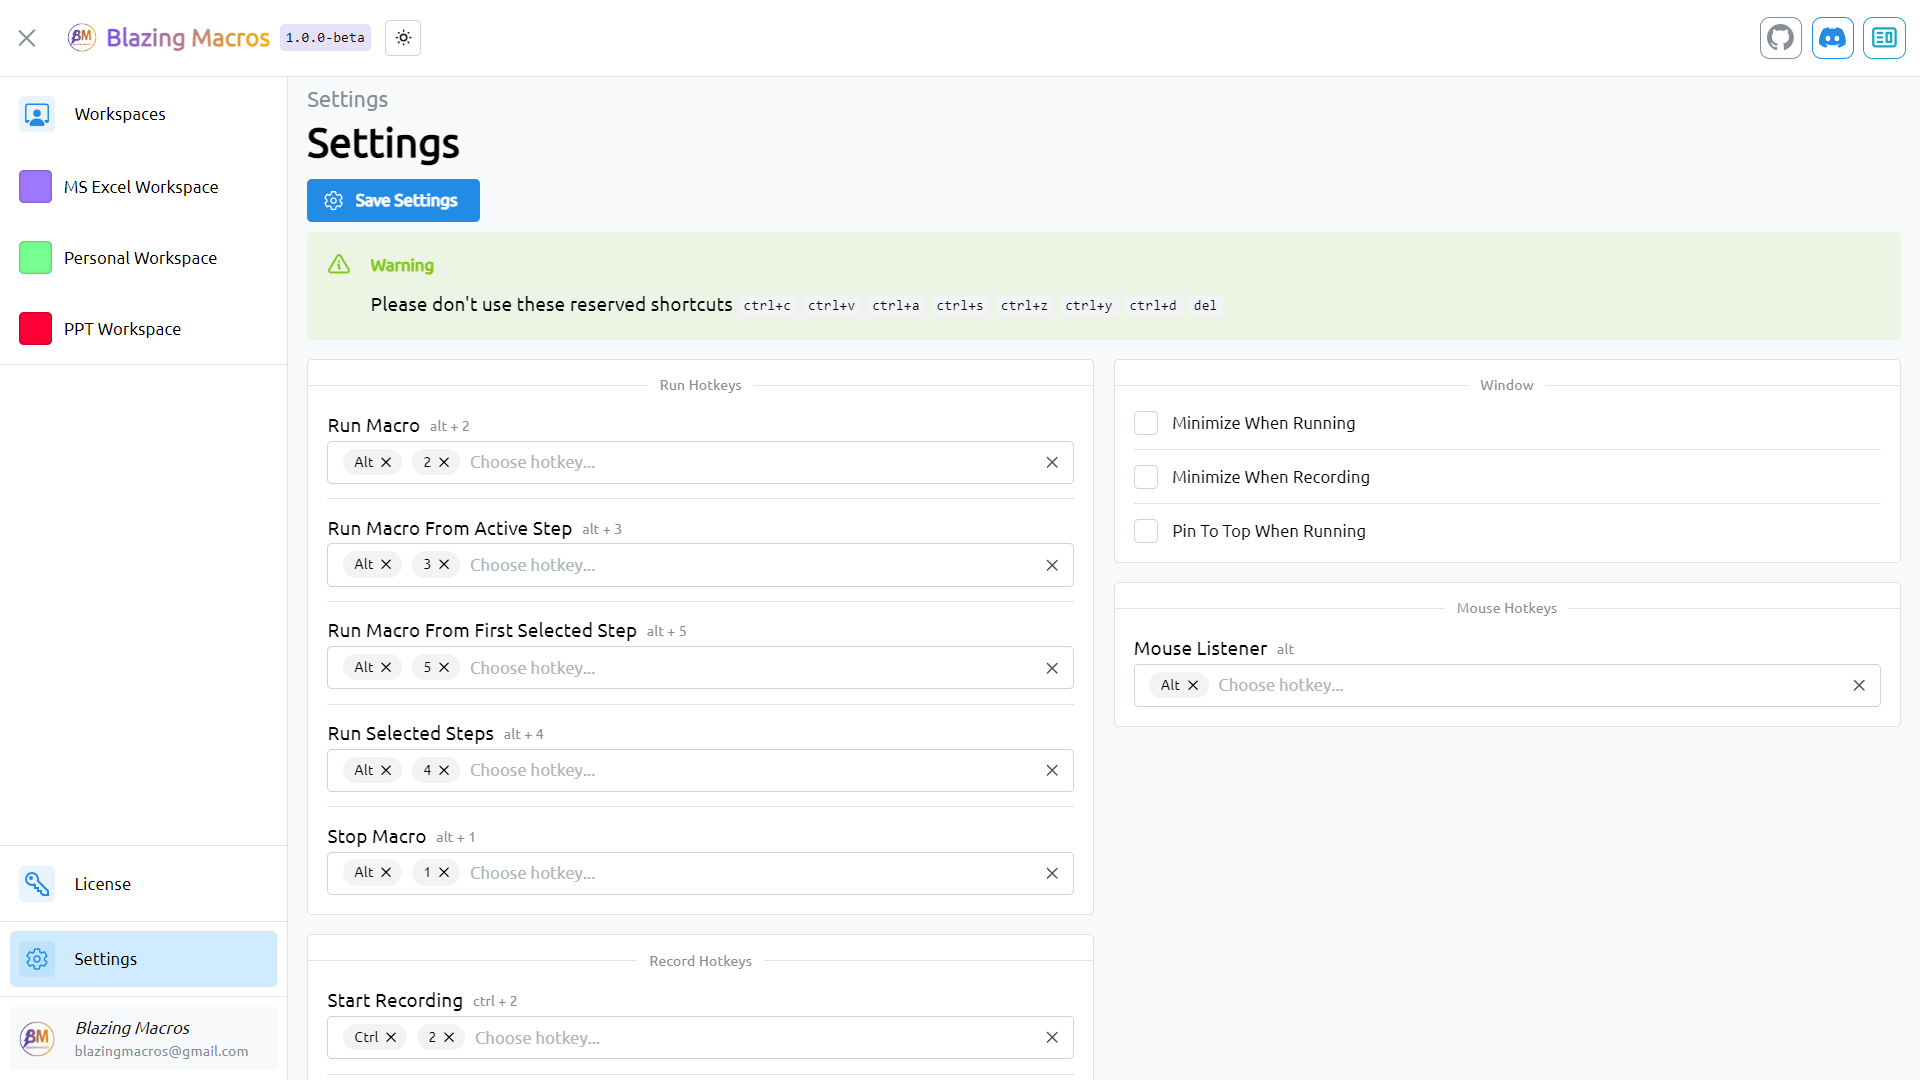The width and height of the screenshot is (1920, 1080).
Task: Open the Mouse Listener hotkey chooser
Action: pyautogui.click(x=1507, y=685)
